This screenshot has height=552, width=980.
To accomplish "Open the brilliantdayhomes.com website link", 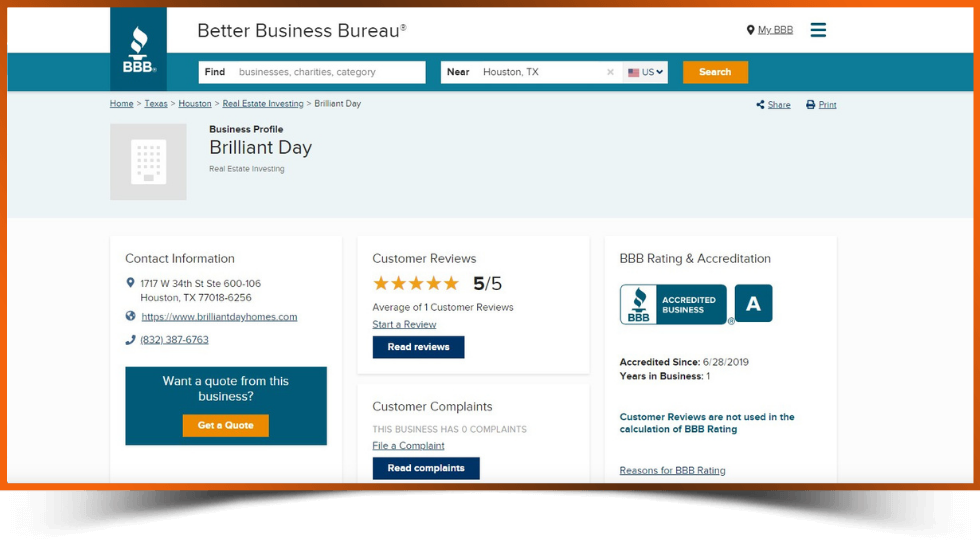I will click(219, 316).
